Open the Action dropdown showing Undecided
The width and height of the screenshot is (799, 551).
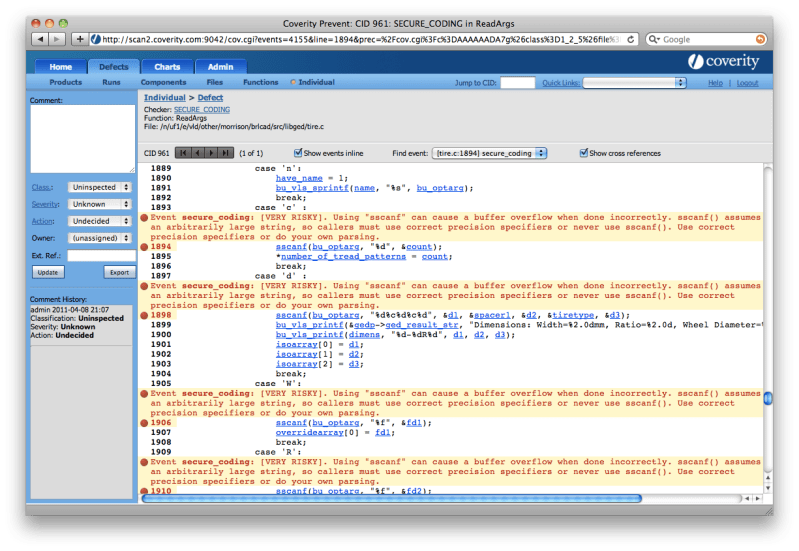[x=100, y=221]
